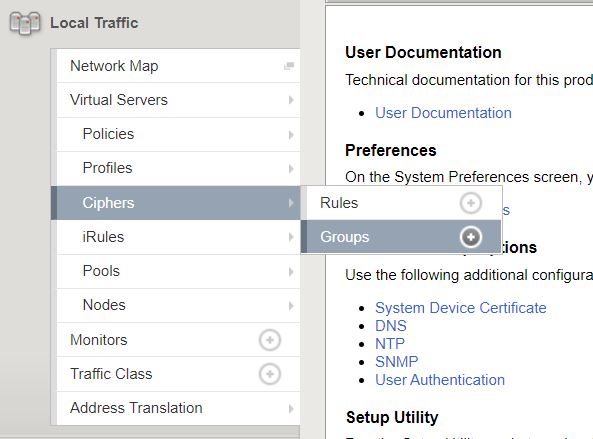Screen dimensions: 593x439
Task: Expand Ciphers submenu arrow
Action: (x=291, y=203)
